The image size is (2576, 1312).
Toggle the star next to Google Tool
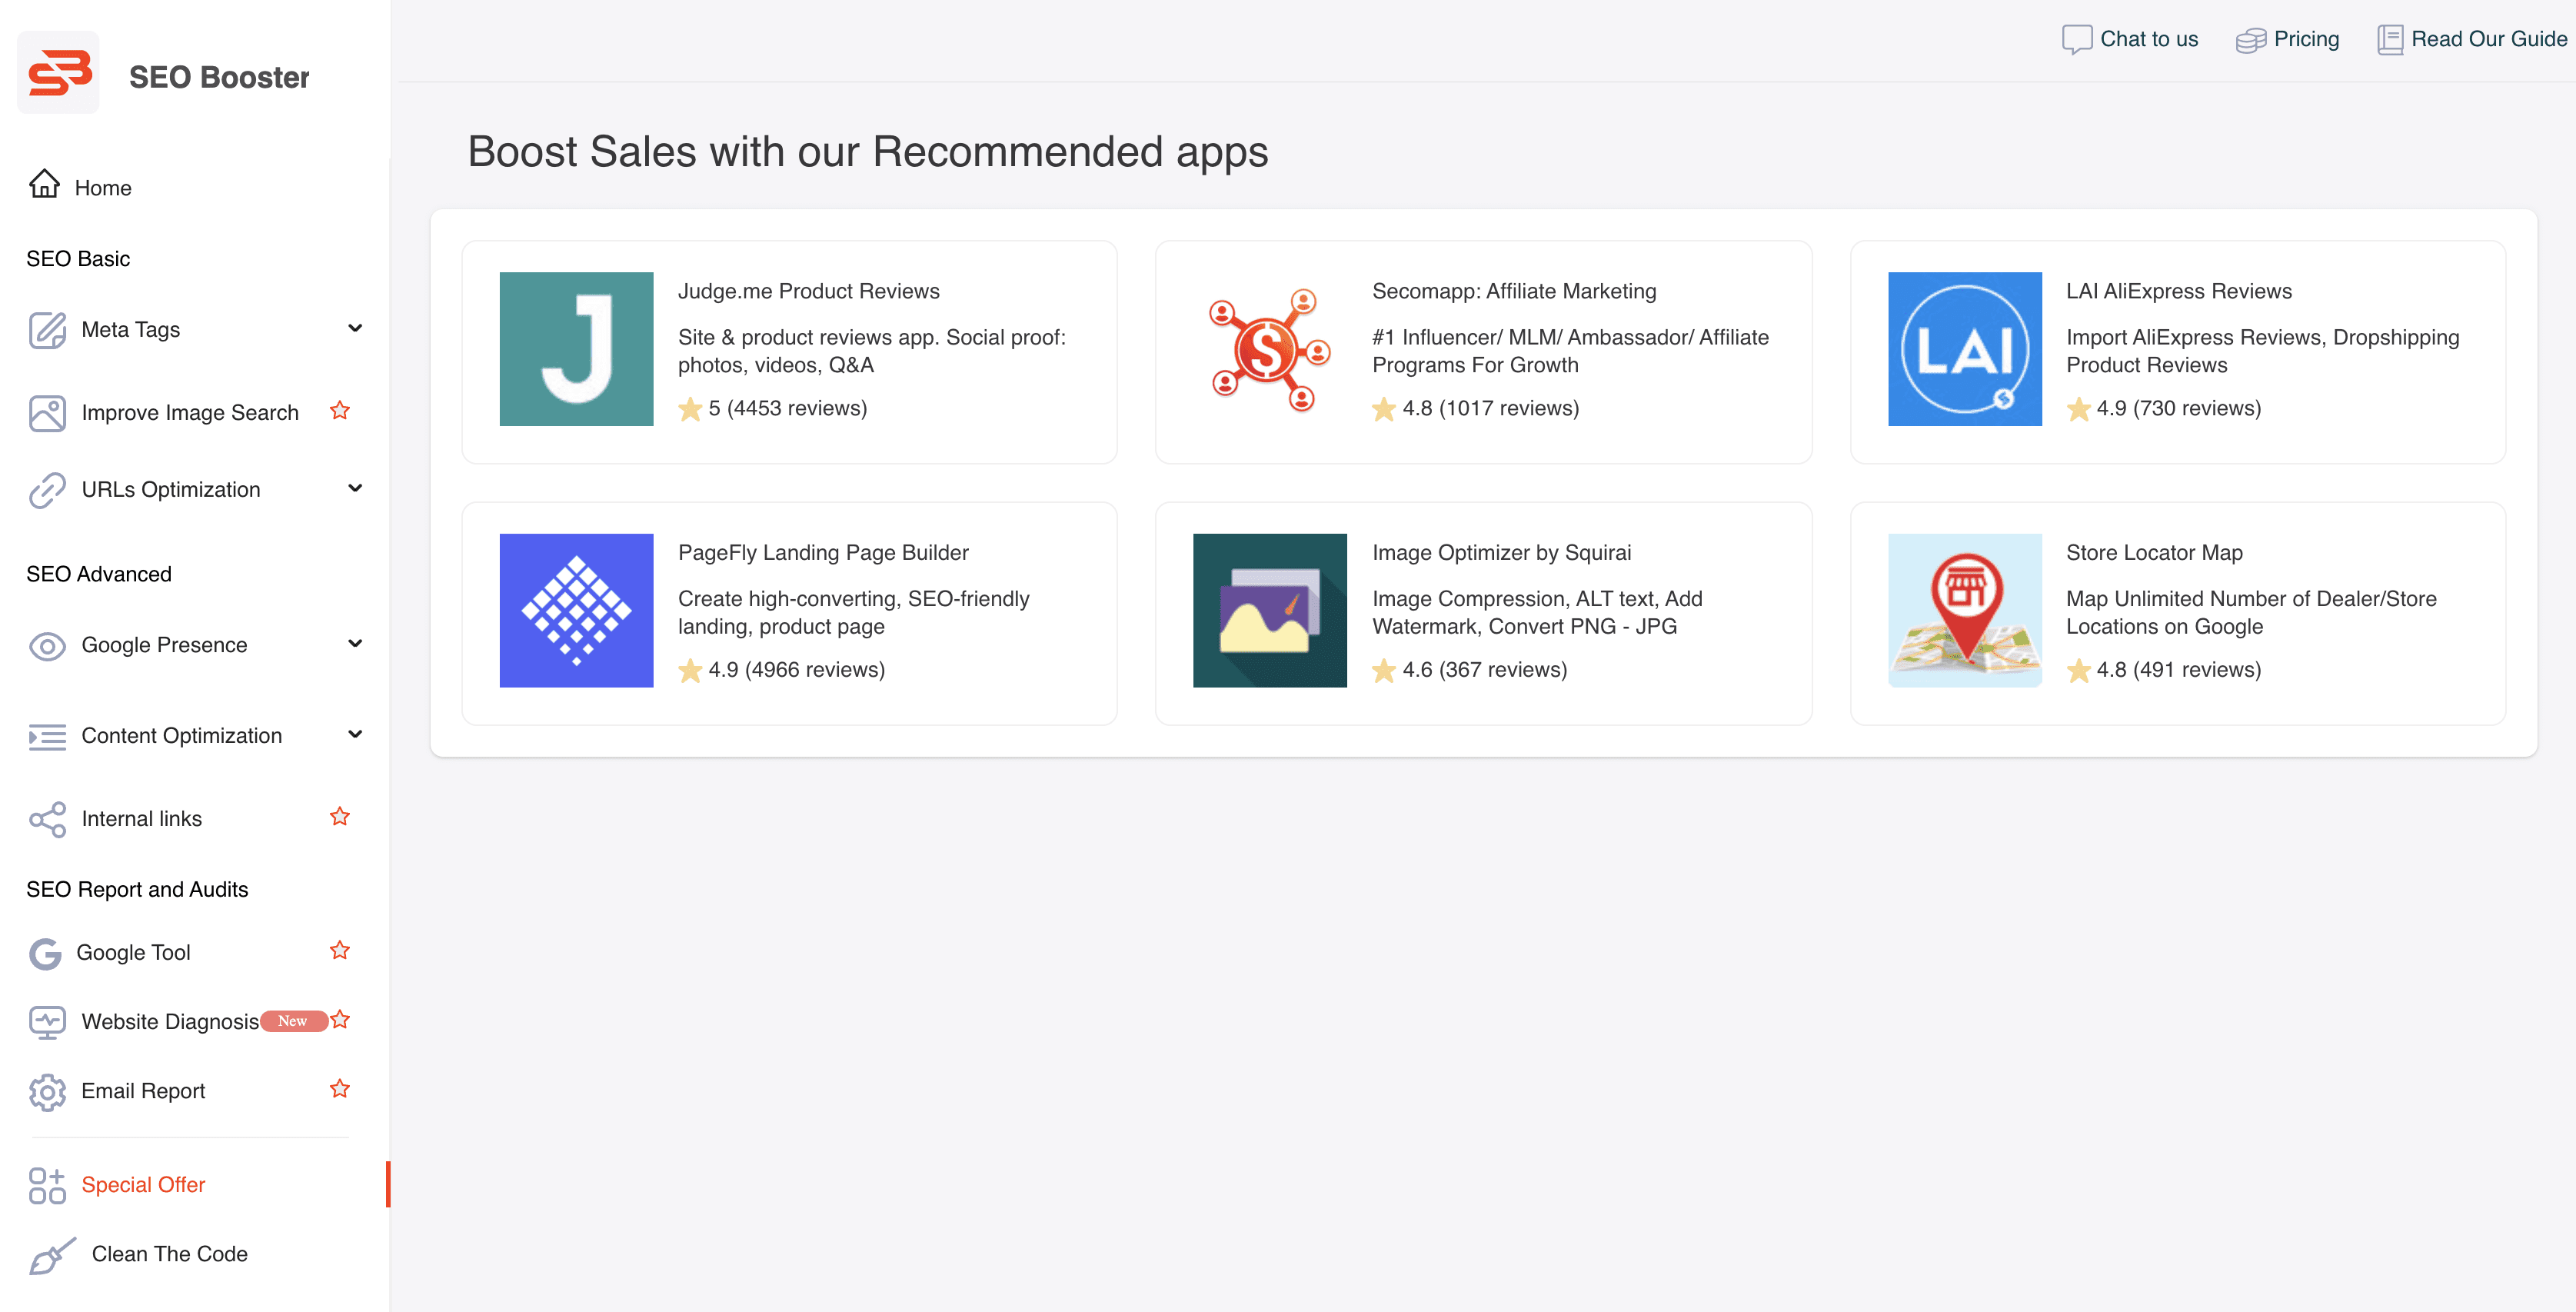point(340,951)
